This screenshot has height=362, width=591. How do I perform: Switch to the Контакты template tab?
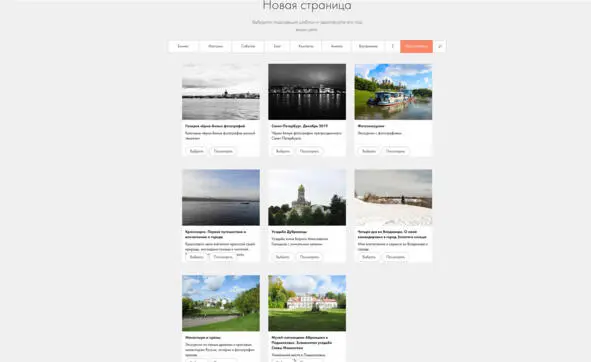[x=306, y=46]
